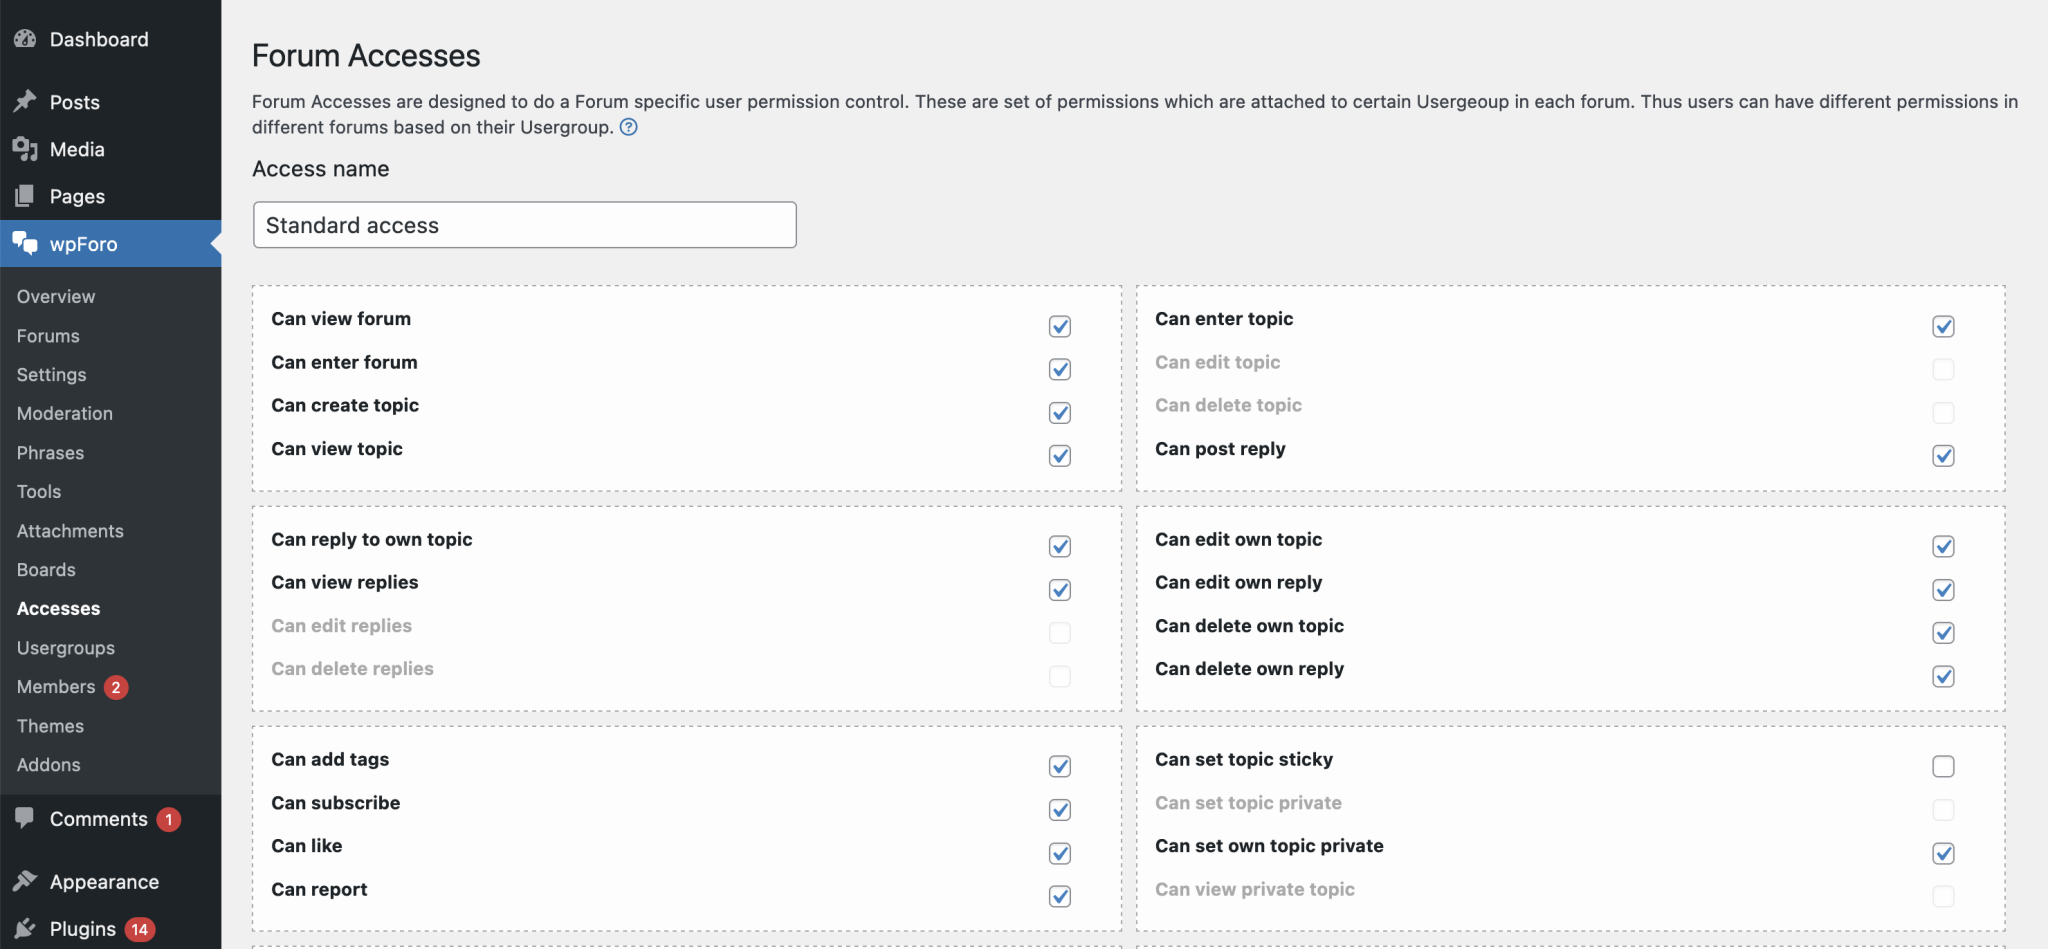The image size is (2048, 949).
Task: Open Dashboard via the speedometer icon
Action: coord(25,39)
